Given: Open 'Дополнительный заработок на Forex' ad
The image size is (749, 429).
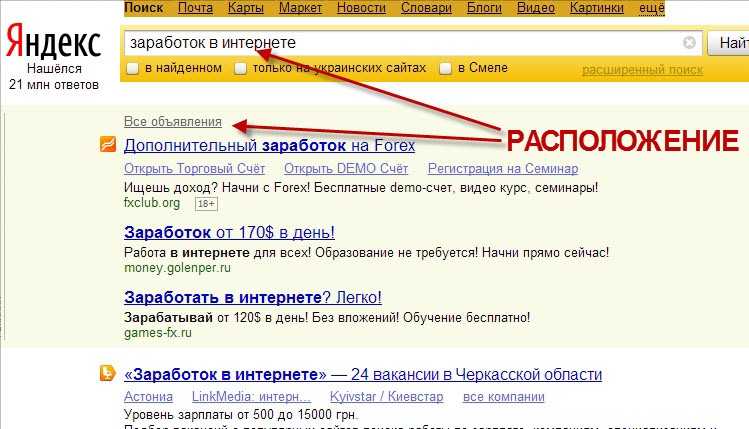Looking at the screenshot, I should (269, 145).
